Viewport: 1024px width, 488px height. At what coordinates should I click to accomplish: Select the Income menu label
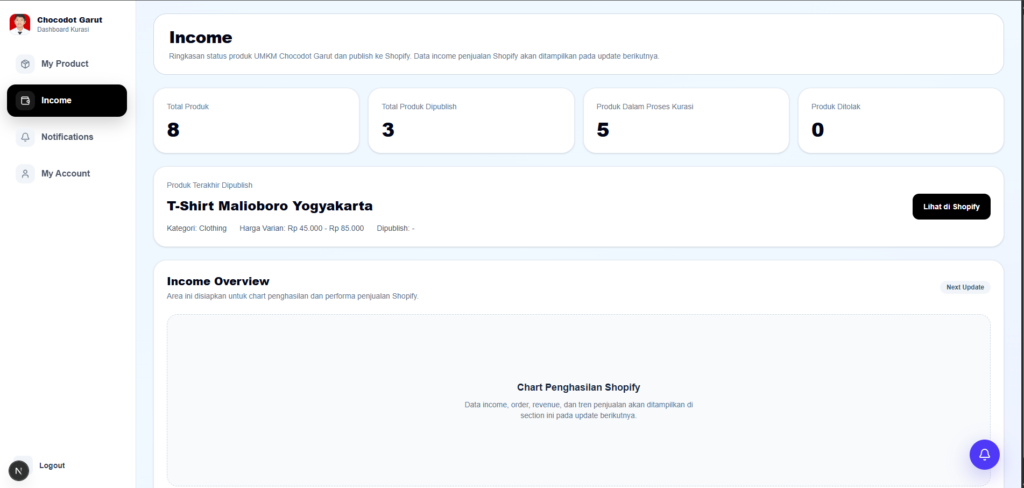(56, 100)
